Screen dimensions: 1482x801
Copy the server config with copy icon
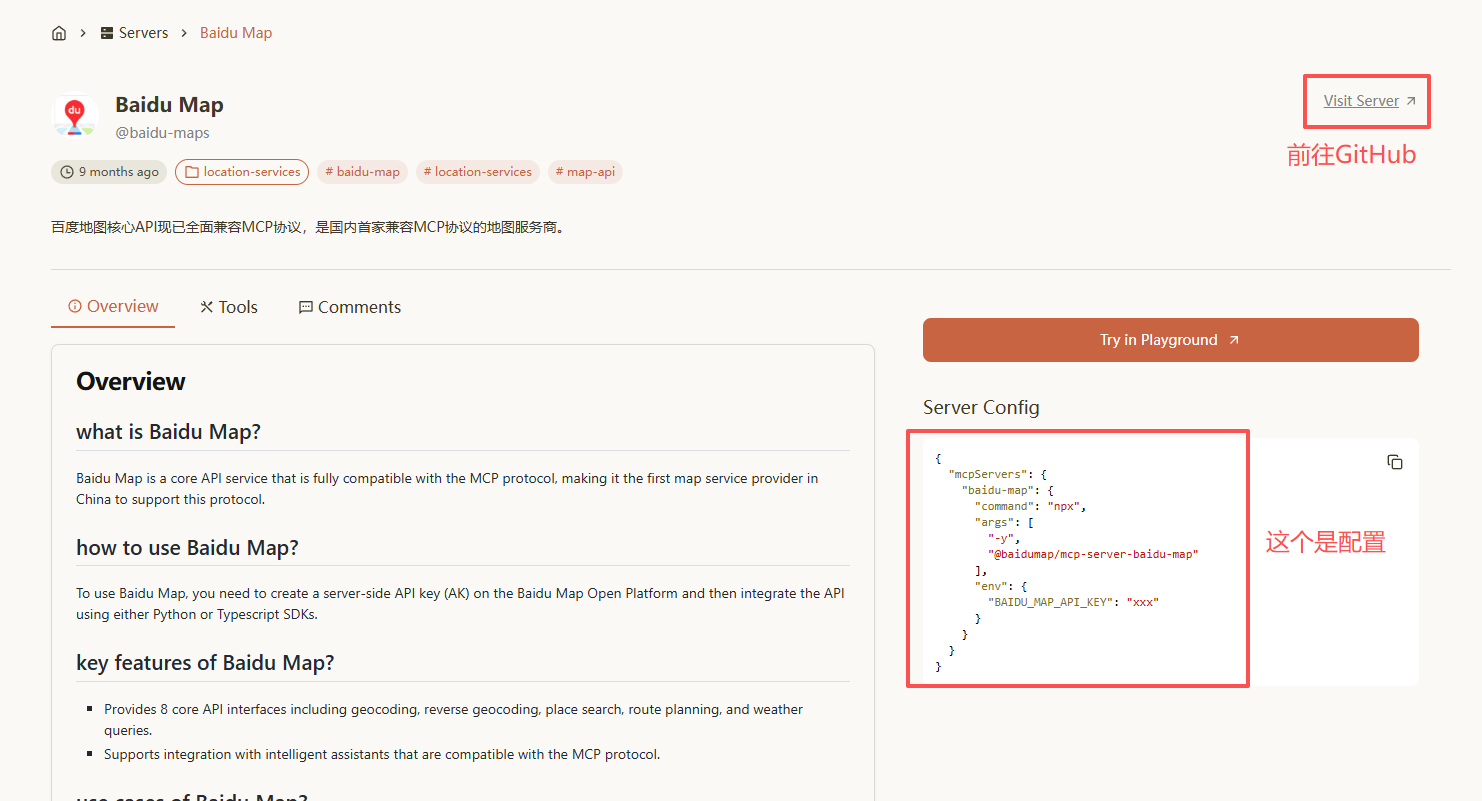tap(1395, 462)
